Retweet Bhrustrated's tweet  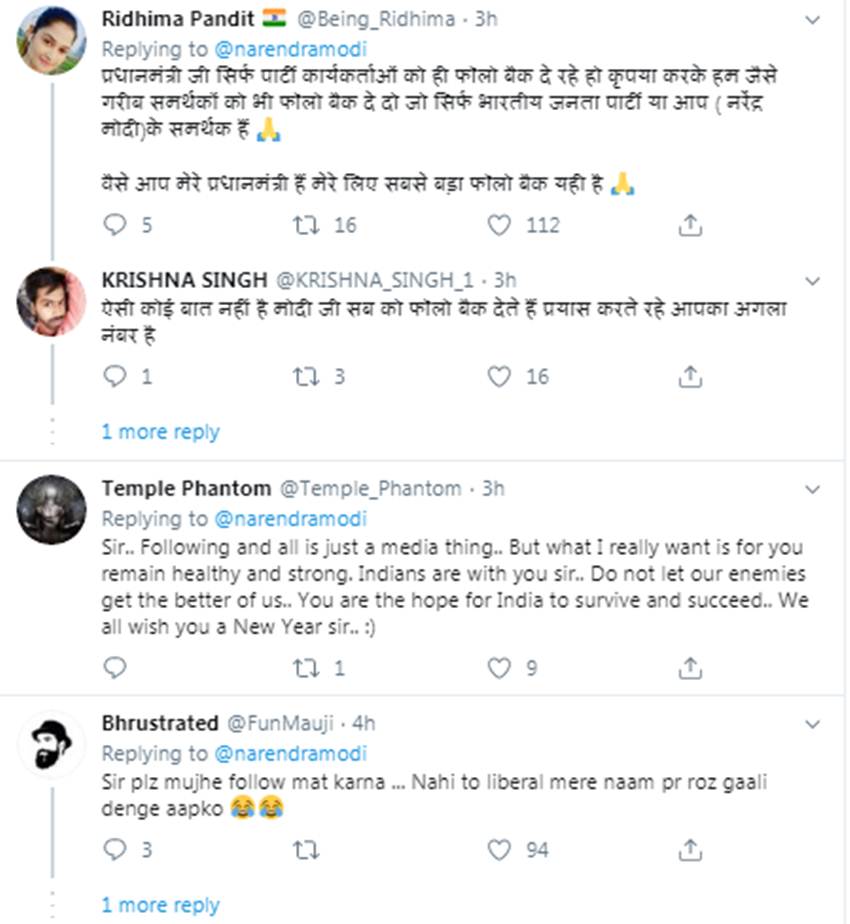tap(306, 850)
